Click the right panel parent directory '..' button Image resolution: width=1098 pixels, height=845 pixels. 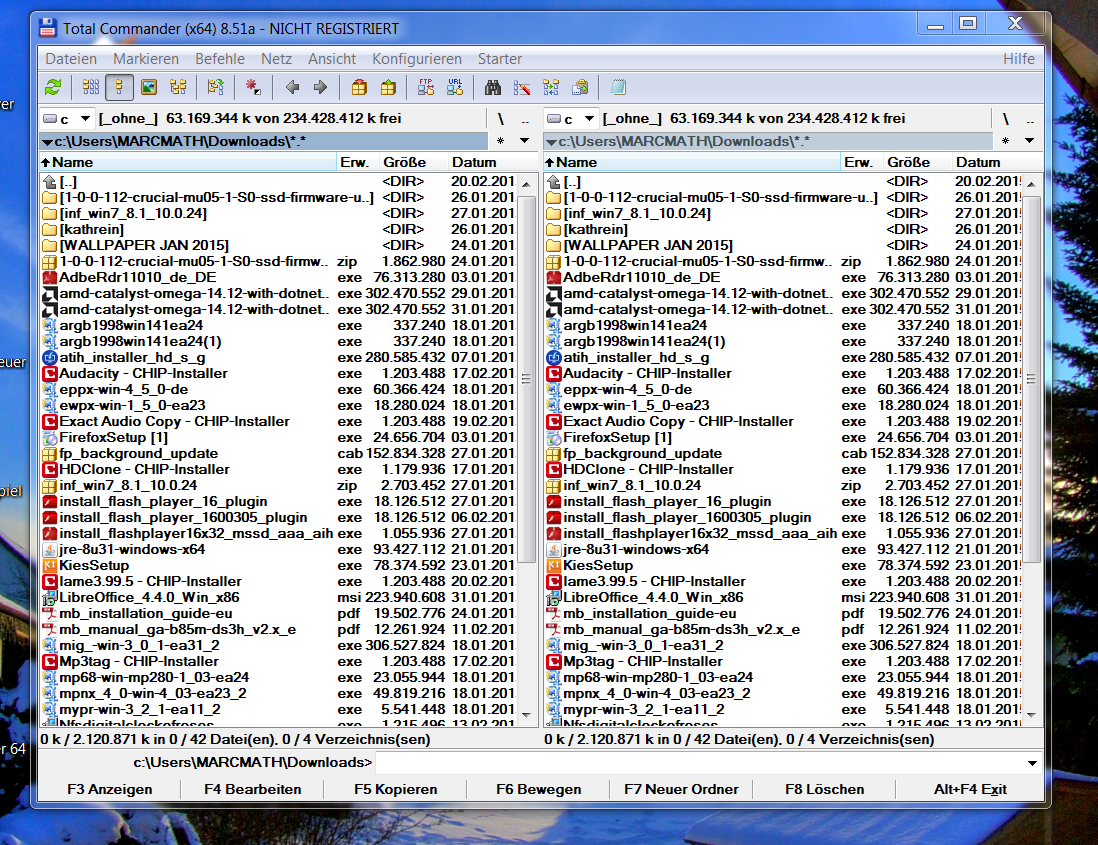[1030, 118]
